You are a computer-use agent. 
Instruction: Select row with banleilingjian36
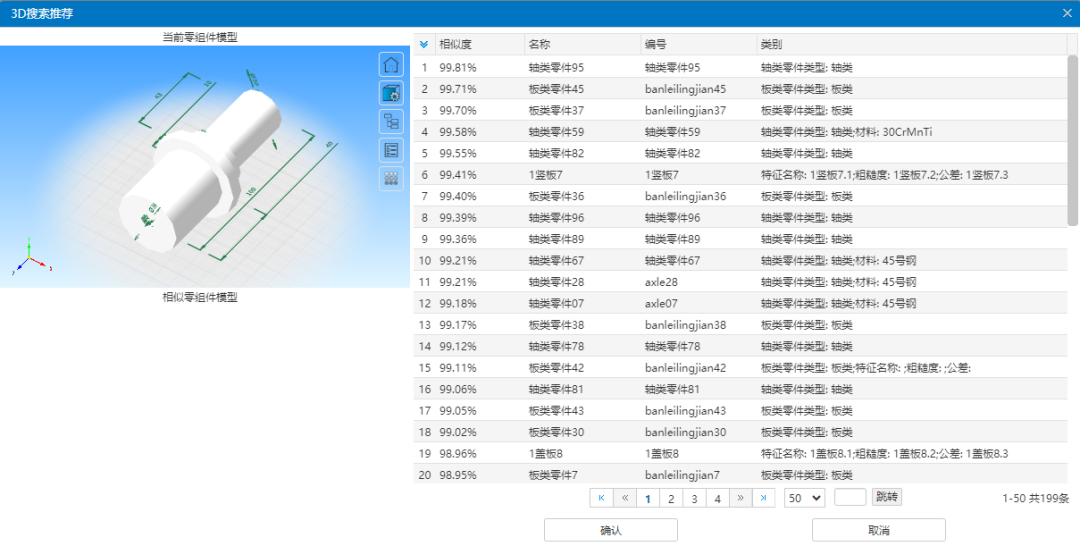pyautogui.click(x=740, y=196)
